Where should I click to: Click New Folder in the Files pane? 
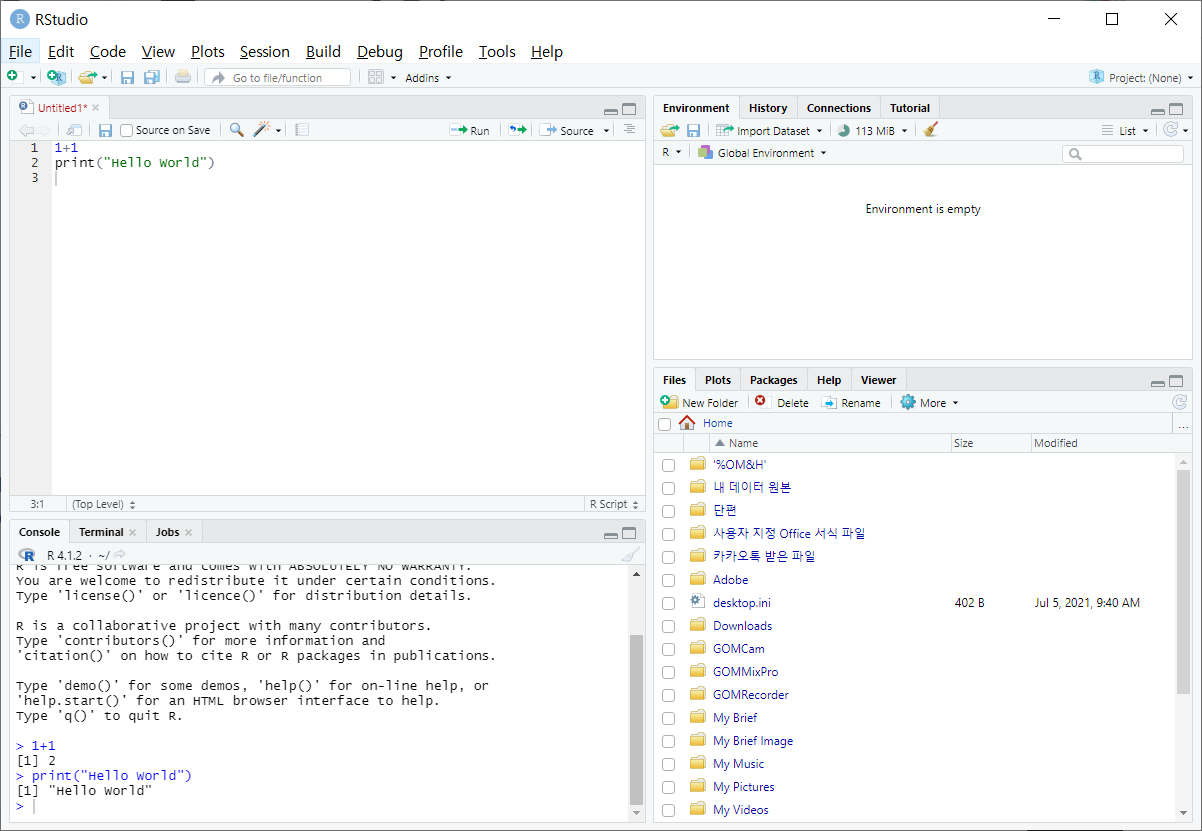coord(699,403)
